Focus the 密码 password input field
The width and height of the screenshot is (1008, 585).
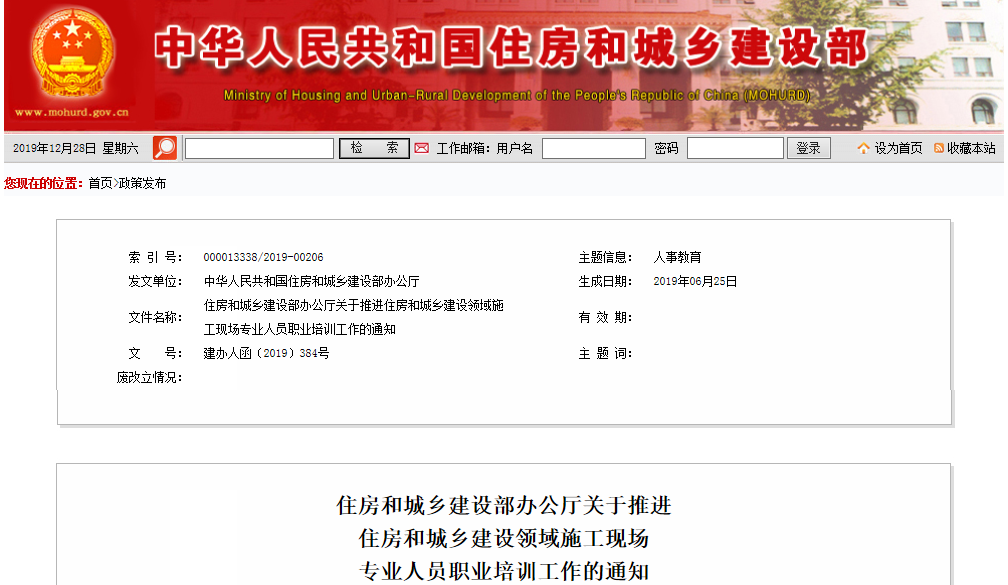click(735, 148)
